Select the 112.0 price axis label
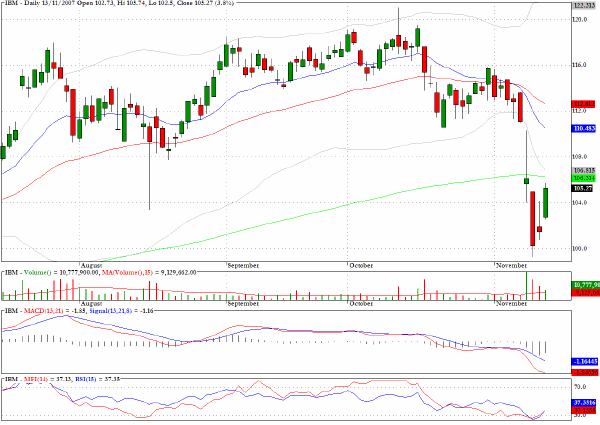 coord(580,111)
